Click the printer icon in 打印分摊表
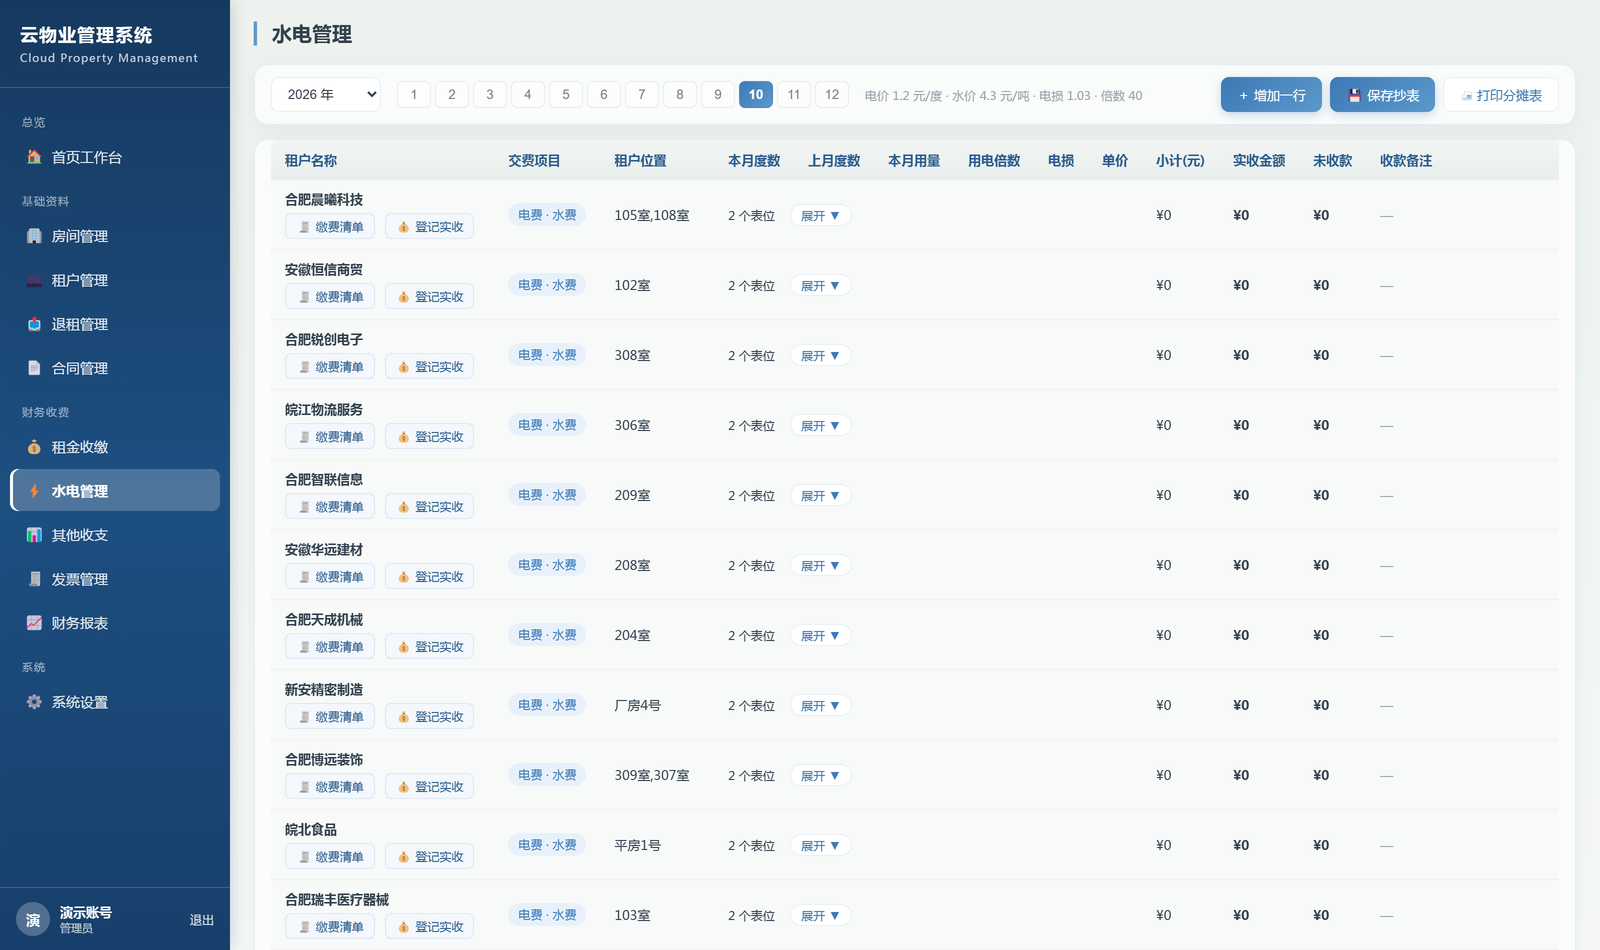 point(1467,96)
